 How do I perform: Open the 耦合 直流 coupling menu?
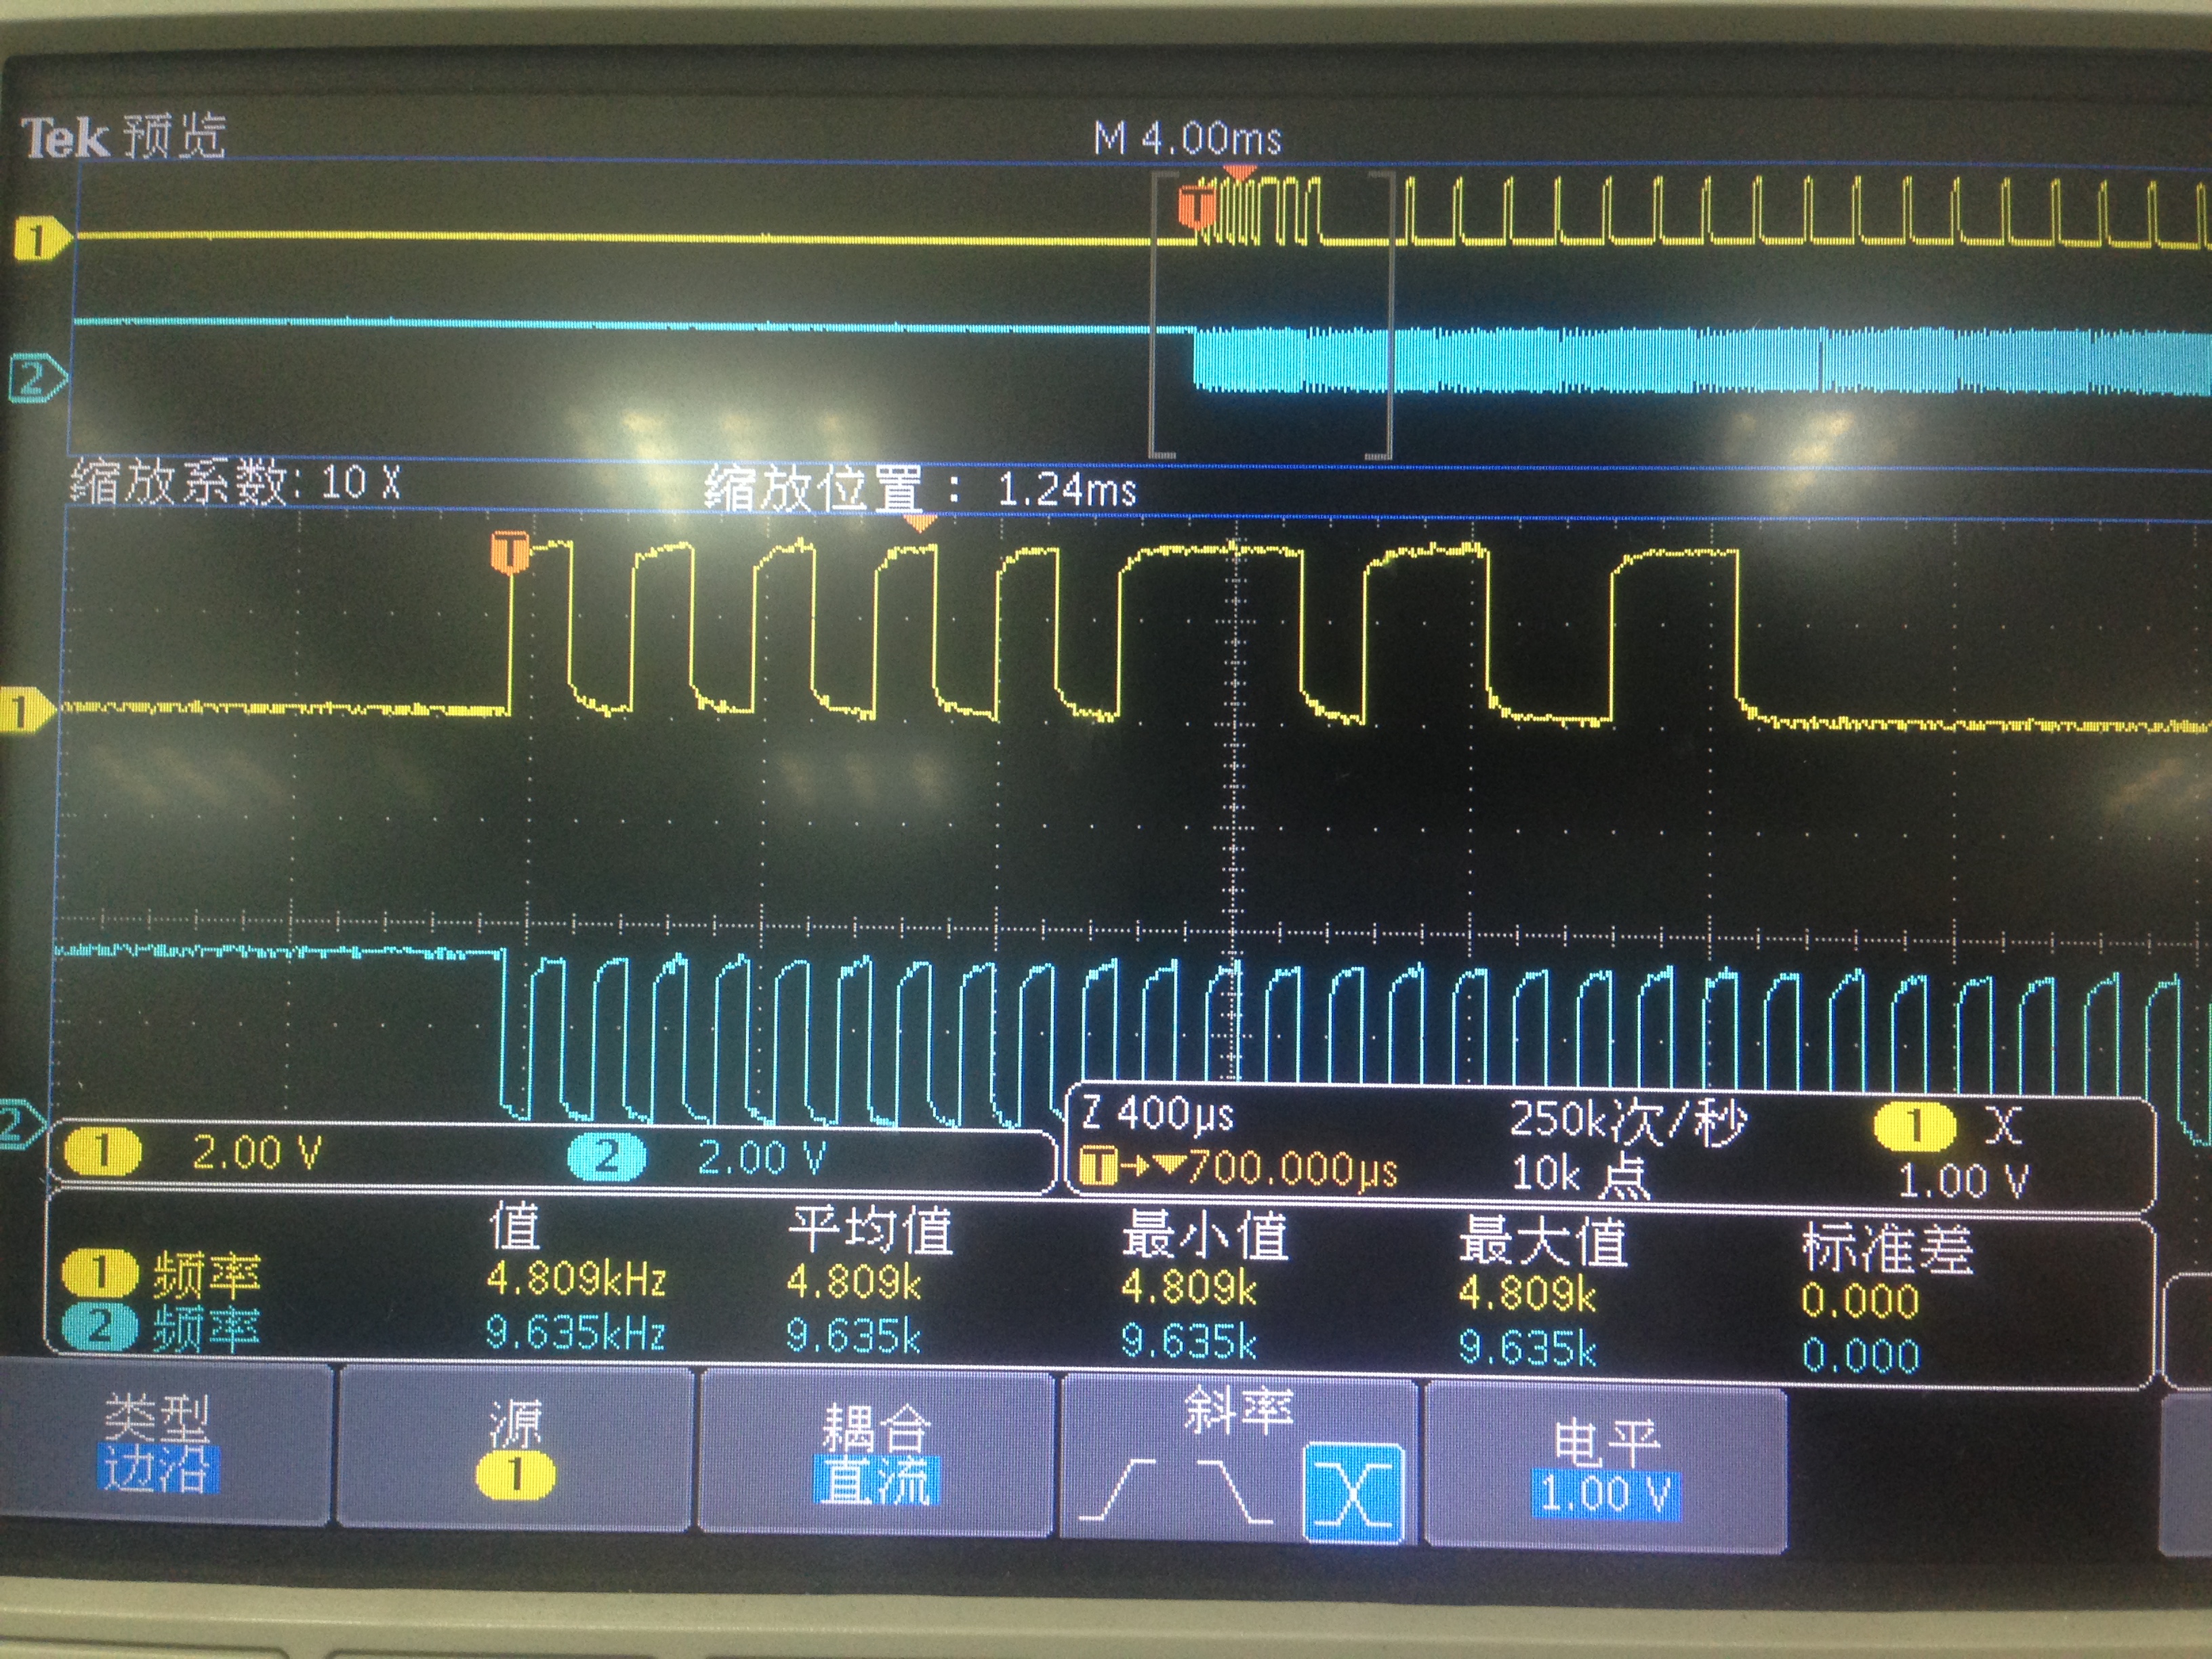click(876, 1455)
